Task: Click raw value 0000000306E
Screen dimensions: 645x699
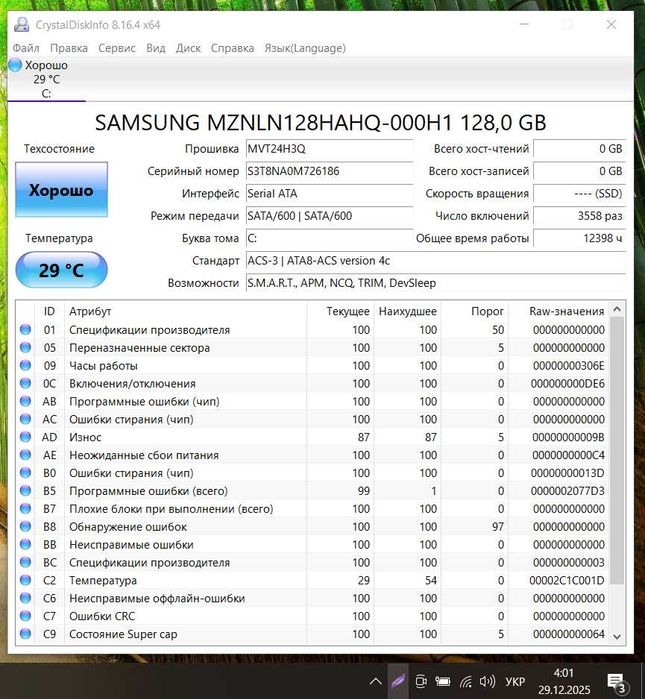Action: click(568, 366)
